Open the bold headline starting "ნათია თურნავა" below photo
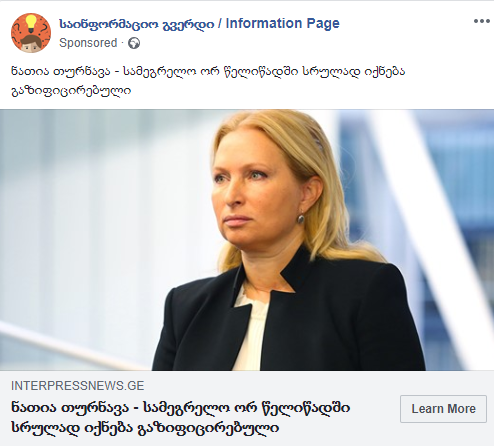The image size is (494, 446). click(x=181, y=417)
